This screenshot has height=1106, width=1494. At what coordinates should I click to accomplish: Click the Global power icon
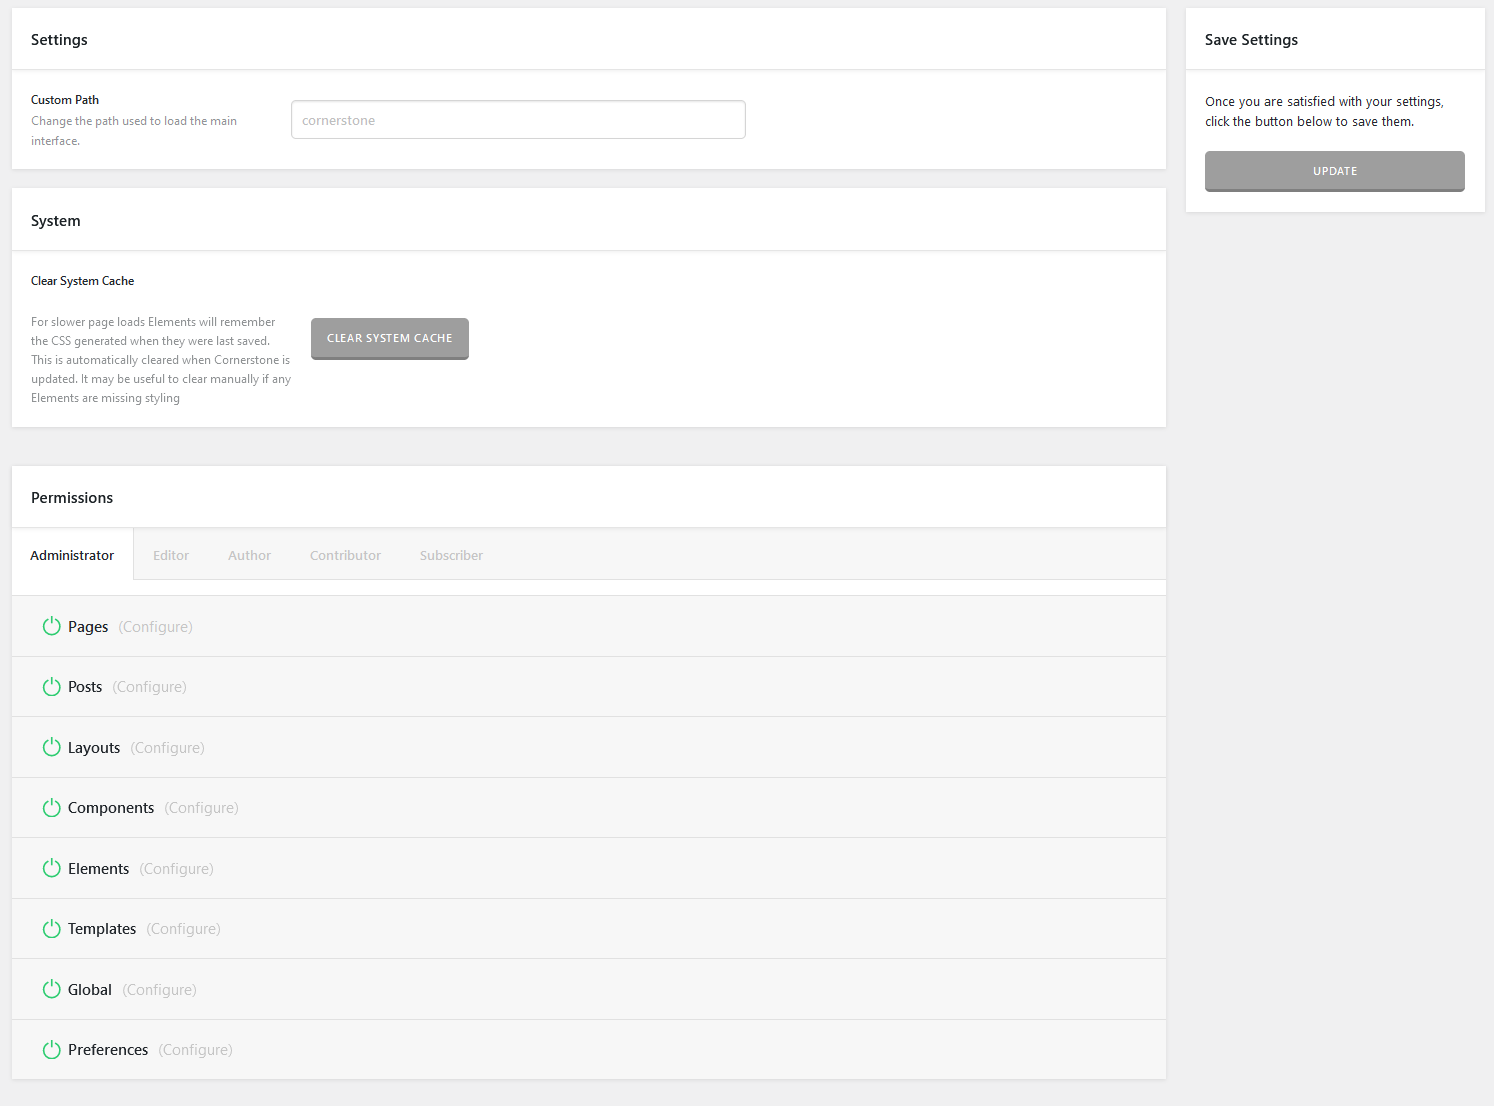point(52,990)
